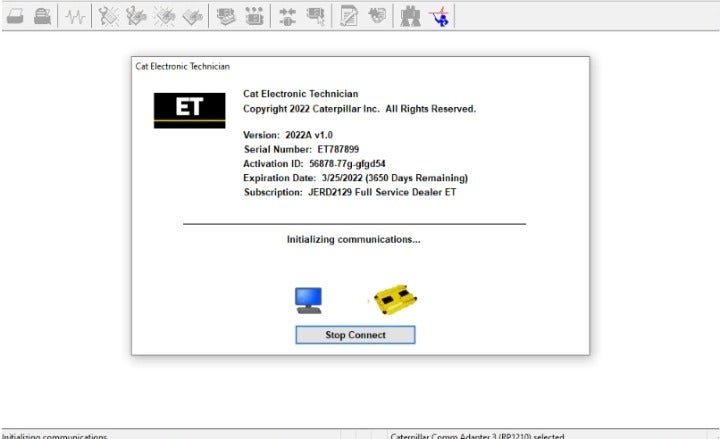Click the 'Expiration Date: 3/25/2022' line
This screenshot has height=439, width=720.
[x=355, y=178]
